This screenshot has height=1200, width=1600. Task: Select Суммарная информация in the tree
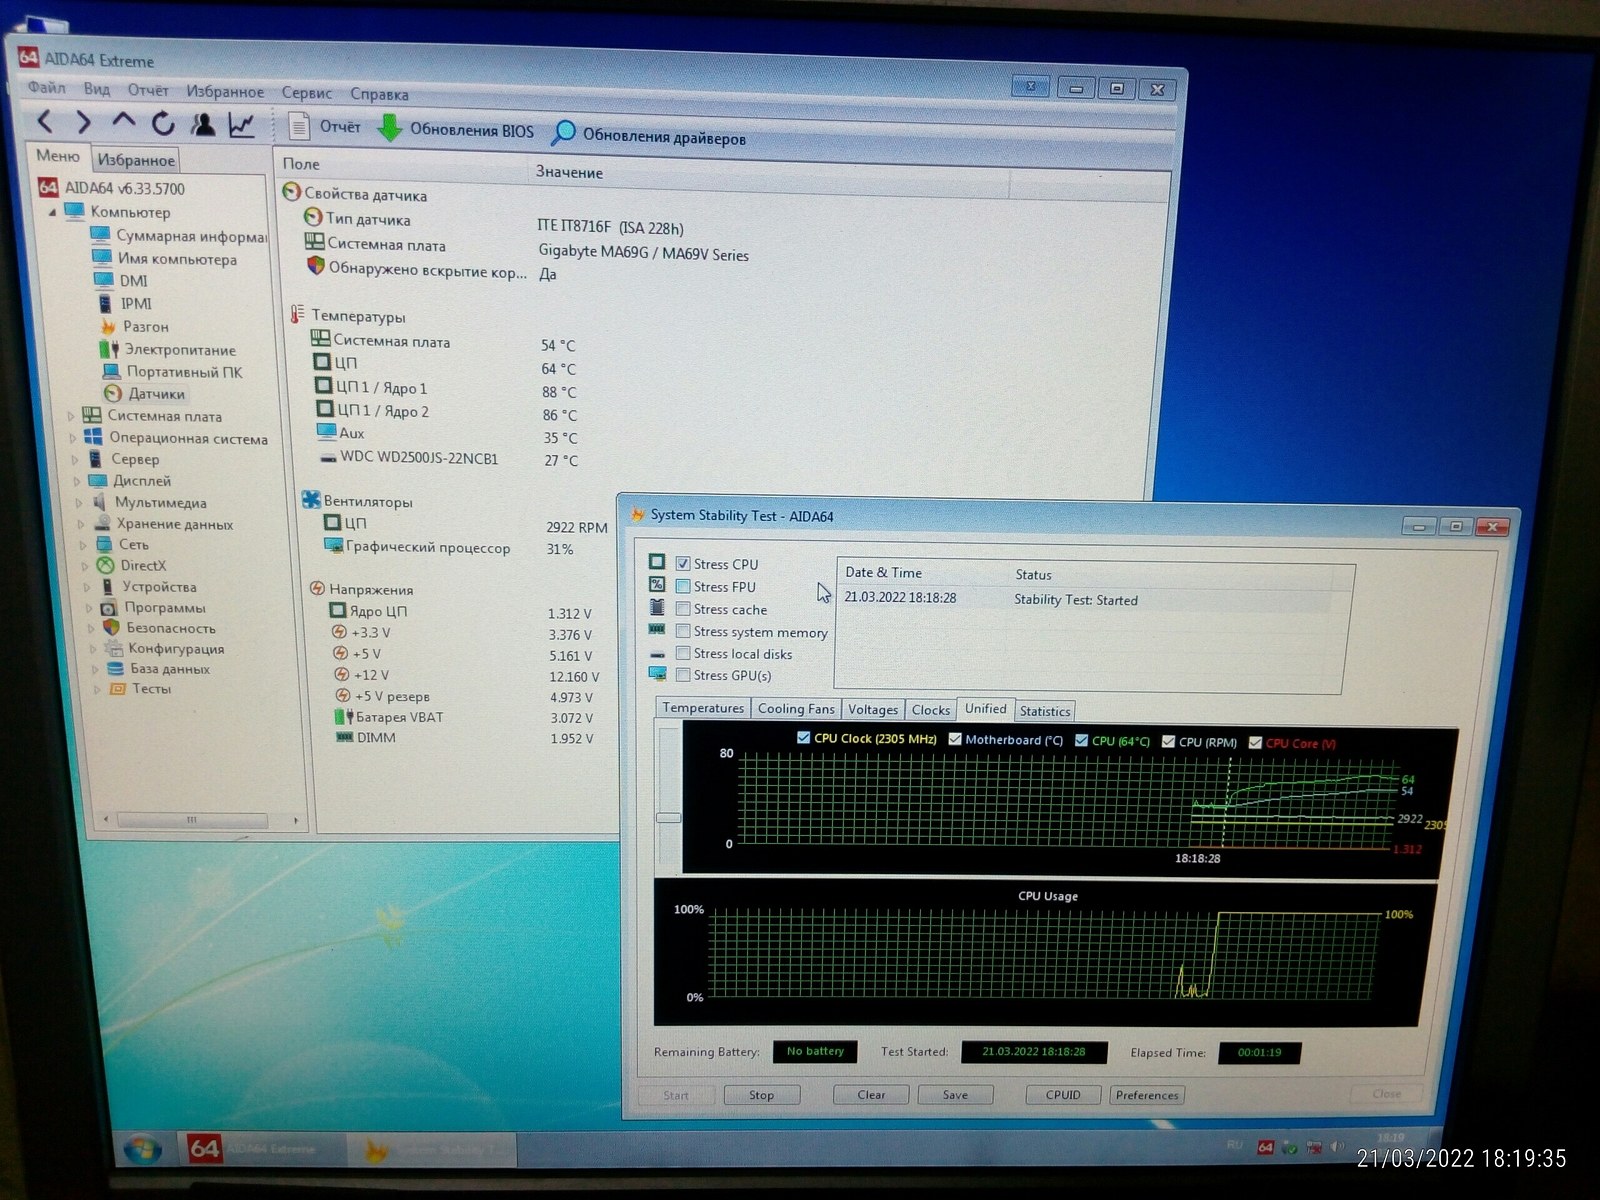(x=179, y=236)
